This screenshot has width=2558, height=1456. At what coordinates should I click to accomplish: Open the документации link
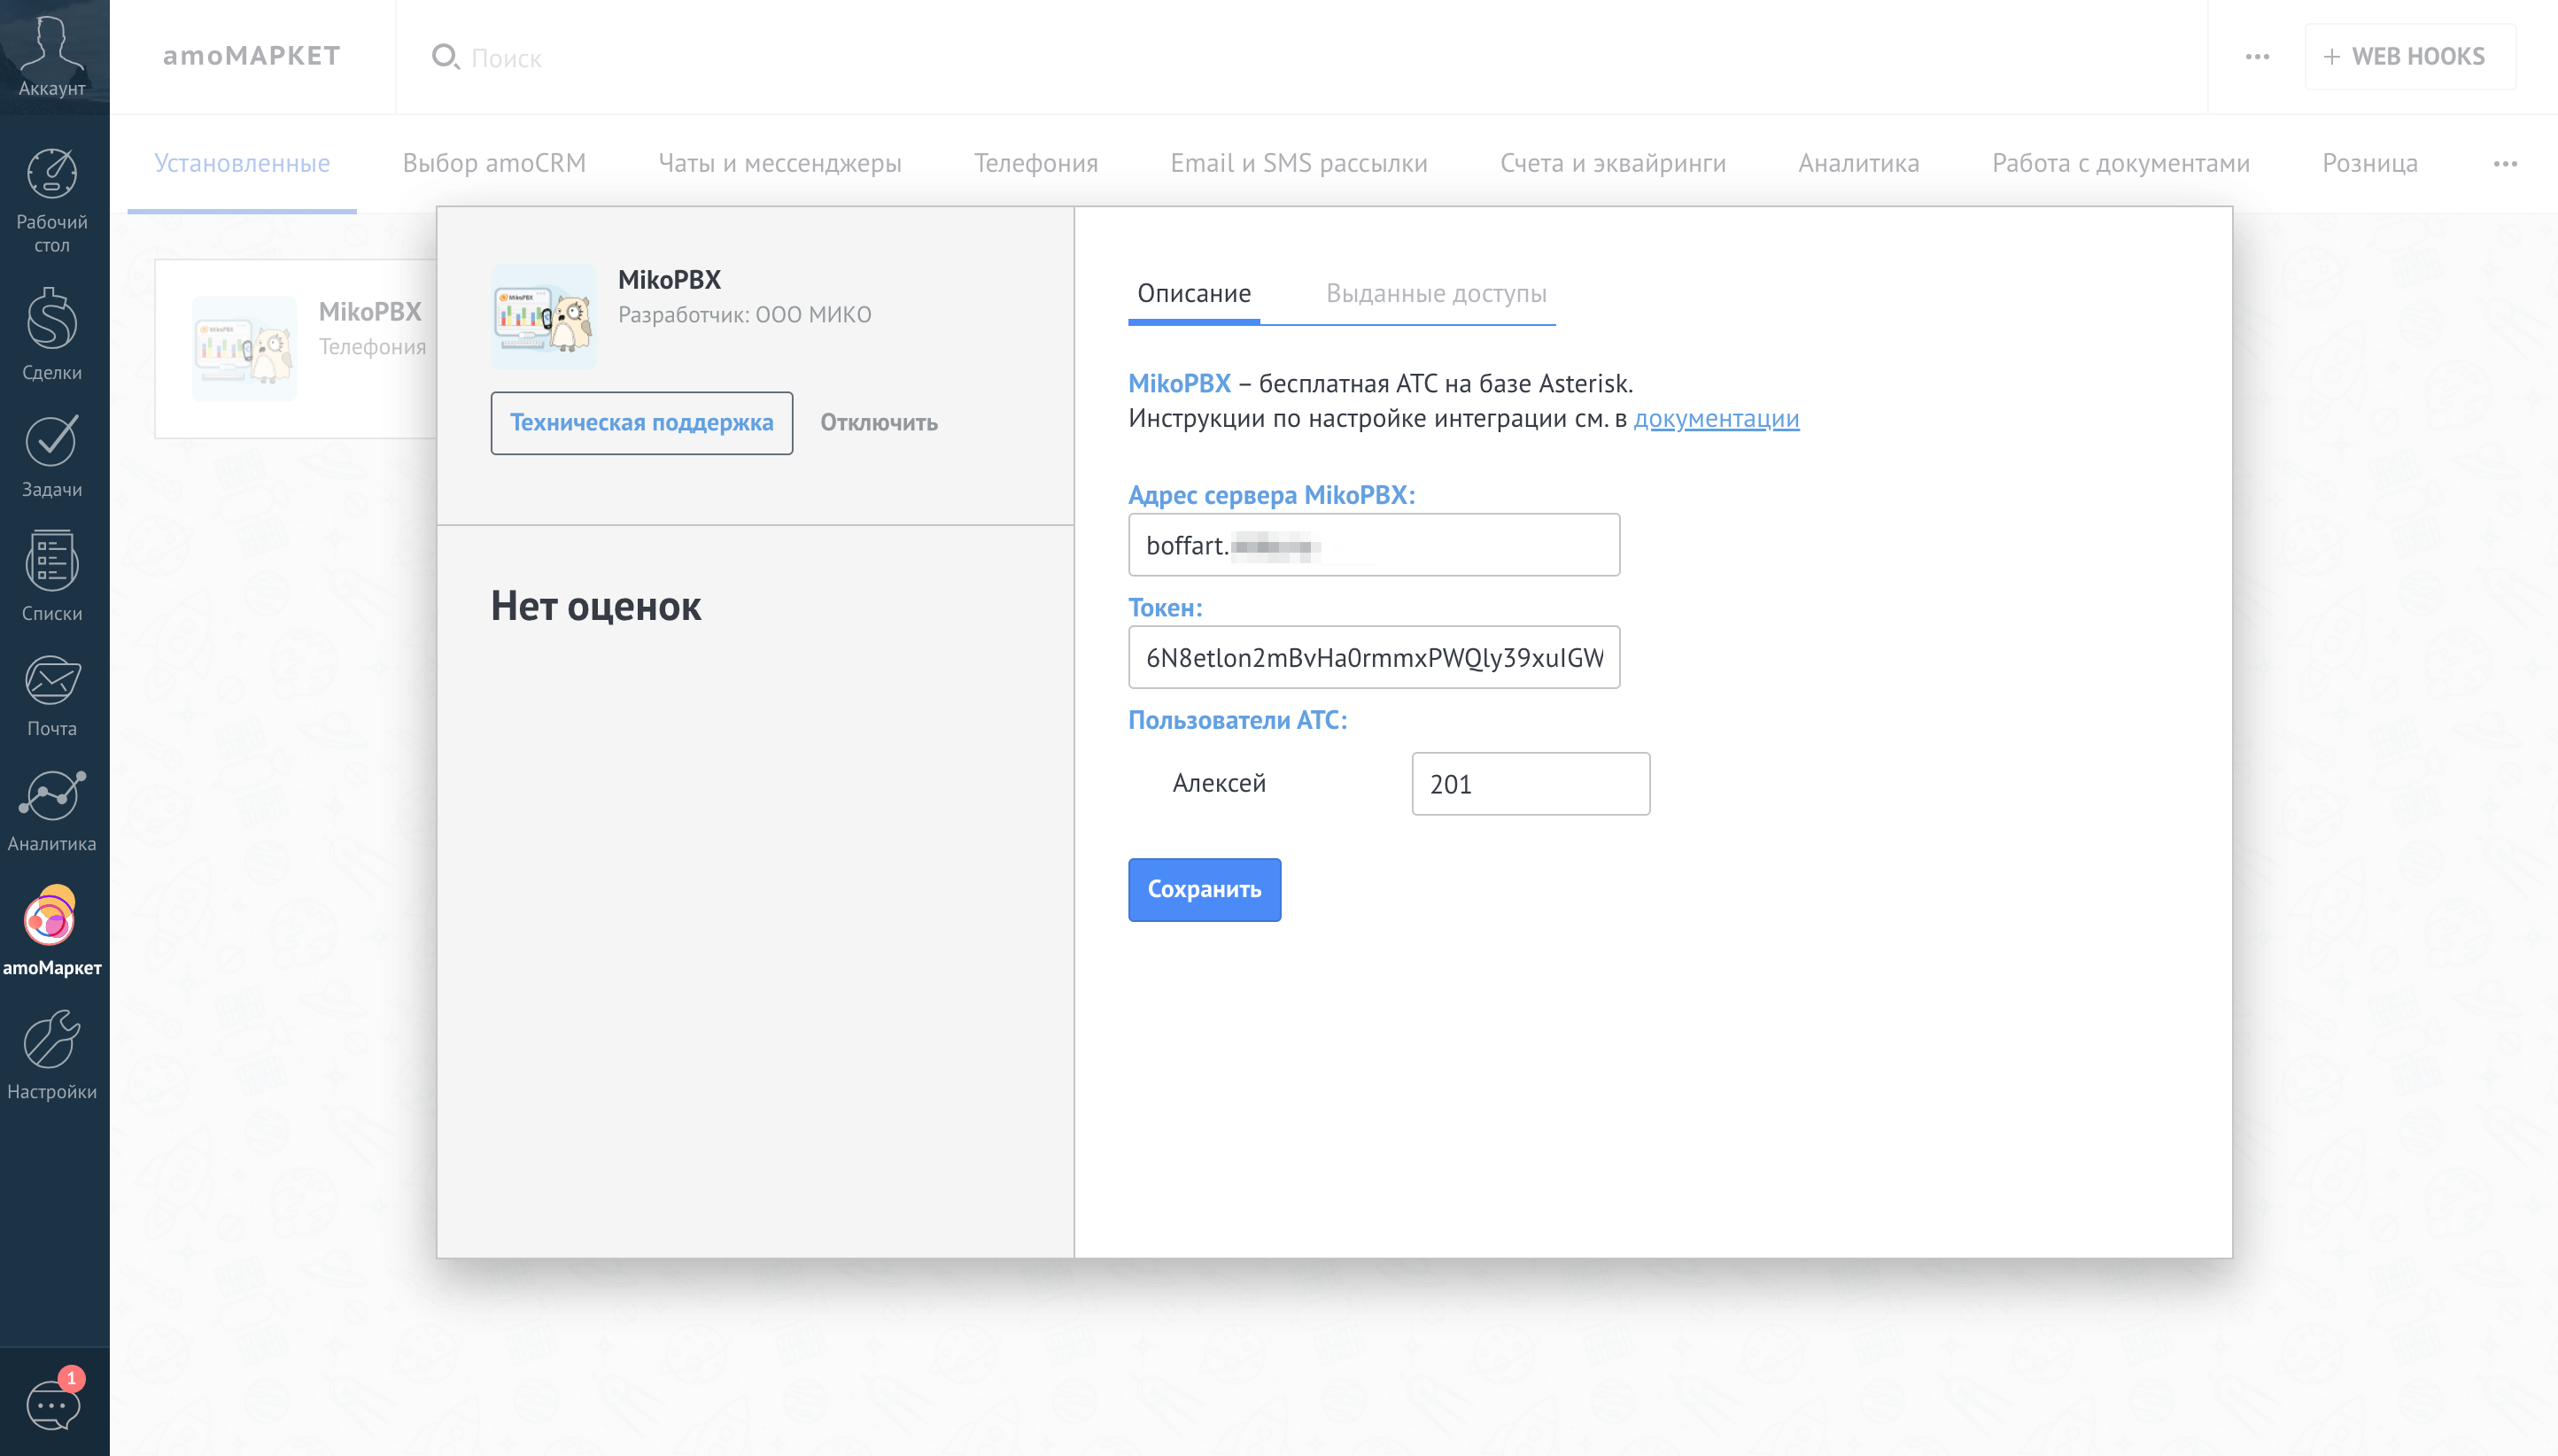1715,419
